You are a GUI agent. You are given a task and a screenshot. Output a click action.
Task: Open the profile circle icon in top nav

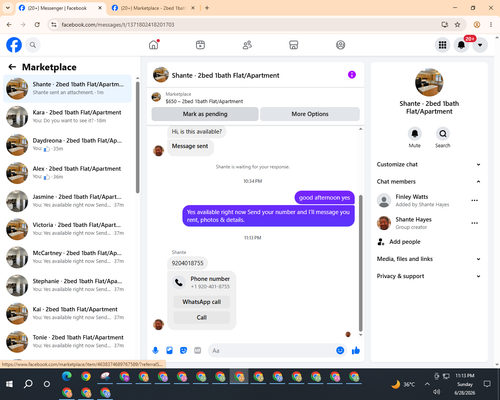pos(340,45)
